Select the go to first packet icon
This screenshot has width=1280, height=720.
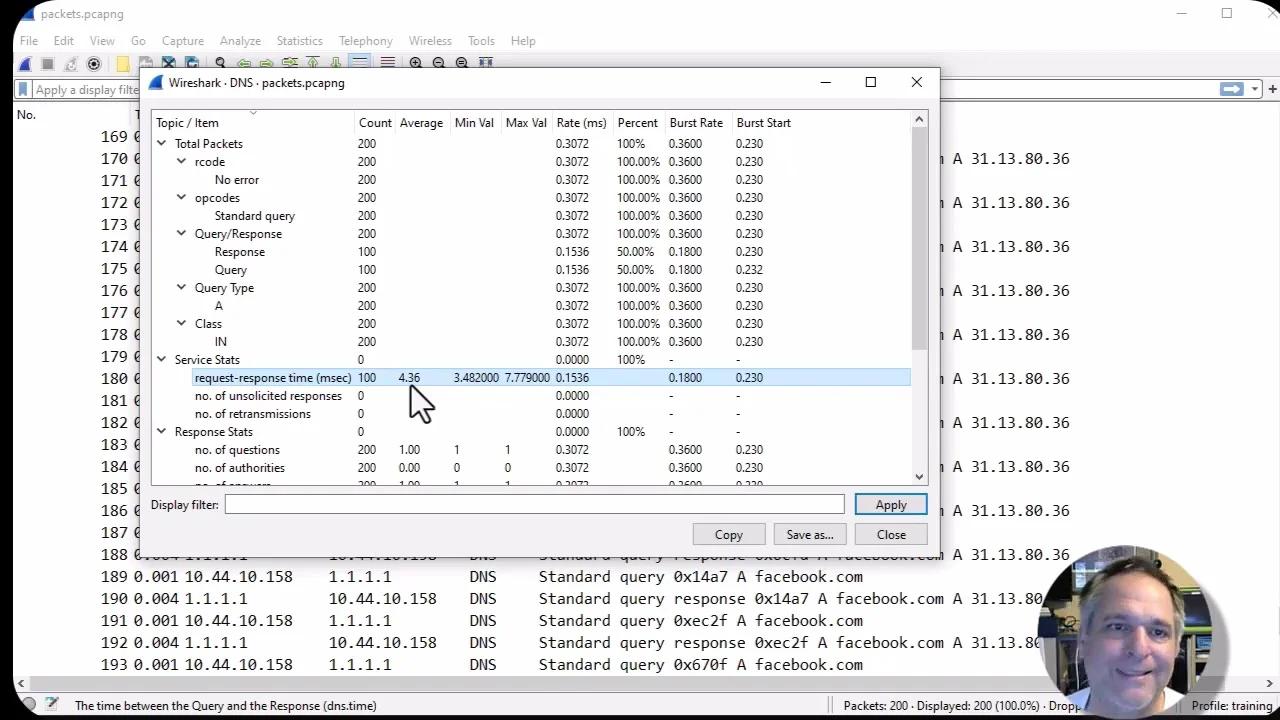[312, 63]
